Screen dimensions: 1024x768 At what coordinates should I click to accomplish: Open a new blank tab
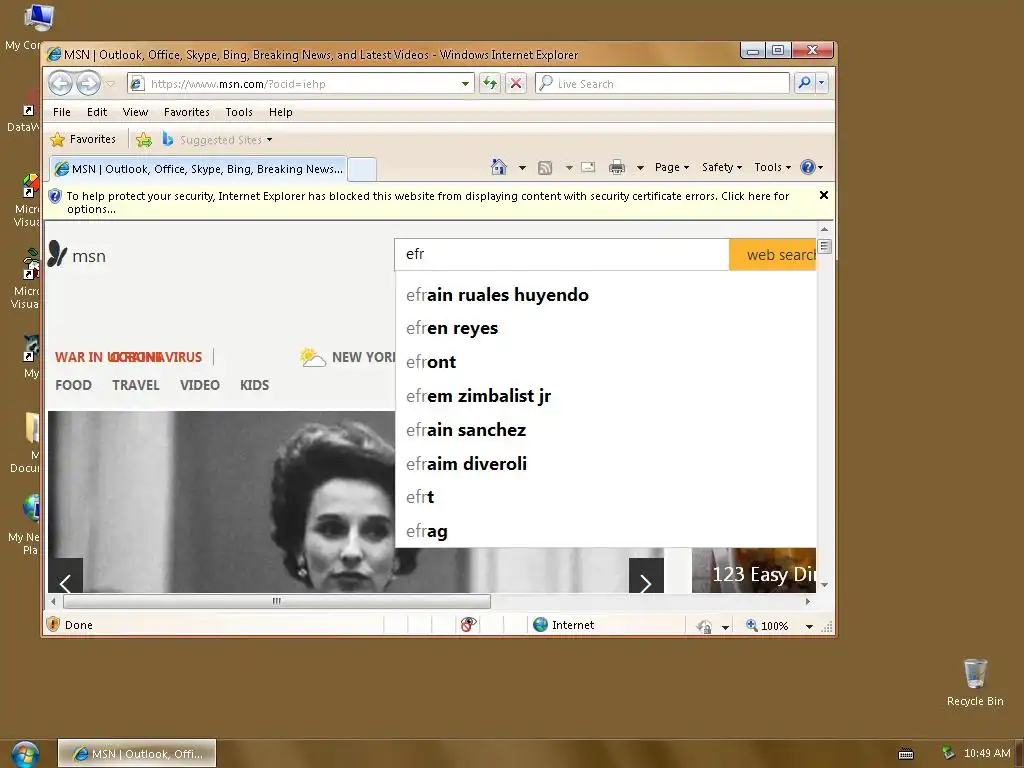(x=362, y=170)
